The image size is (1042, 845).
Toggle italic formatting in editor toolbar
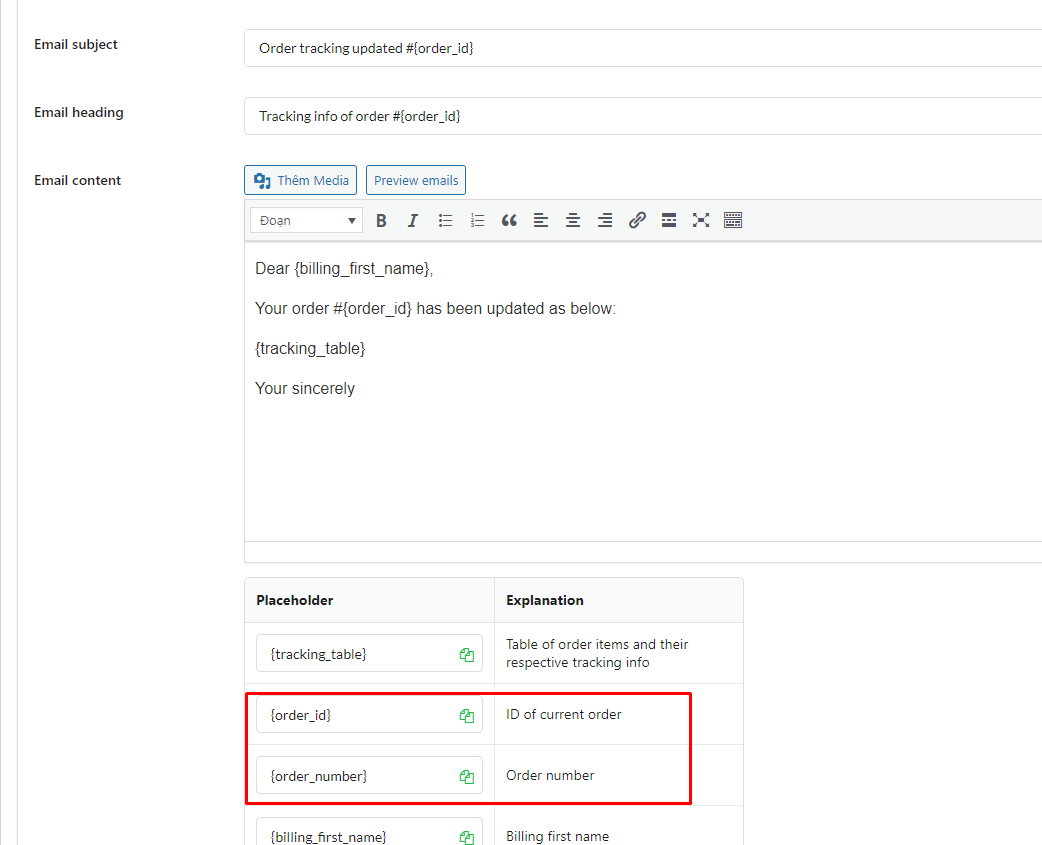[x=413, y=221]
